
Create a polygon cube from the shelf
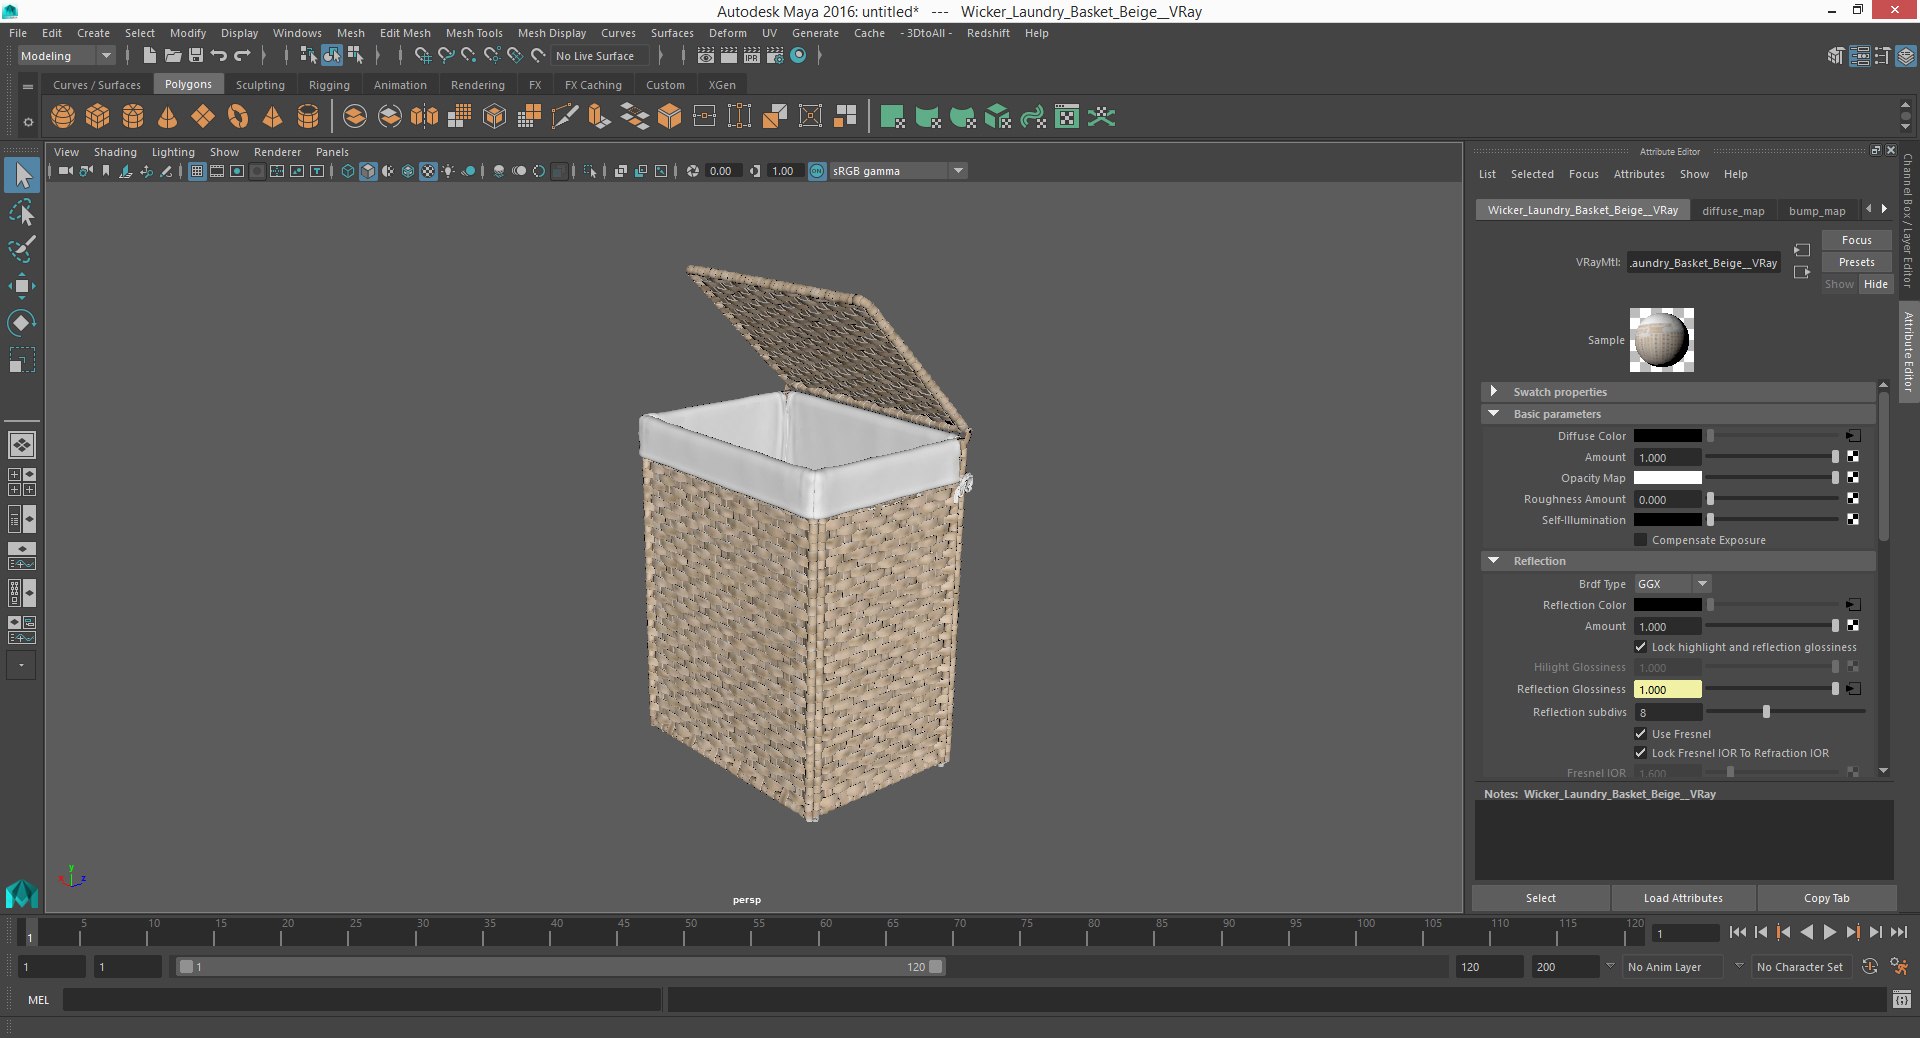point(98,117)
